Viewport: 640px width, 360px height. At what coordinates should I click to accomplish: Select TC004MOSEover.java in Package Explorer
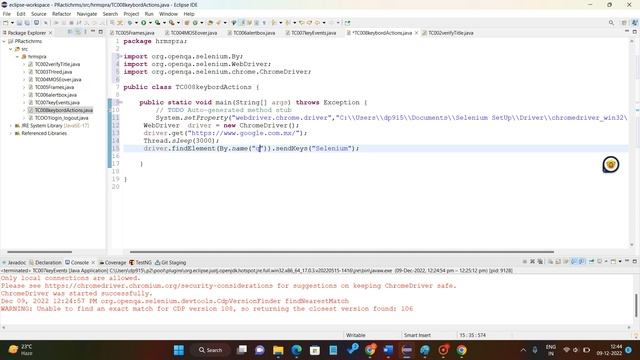click(58, 80)
